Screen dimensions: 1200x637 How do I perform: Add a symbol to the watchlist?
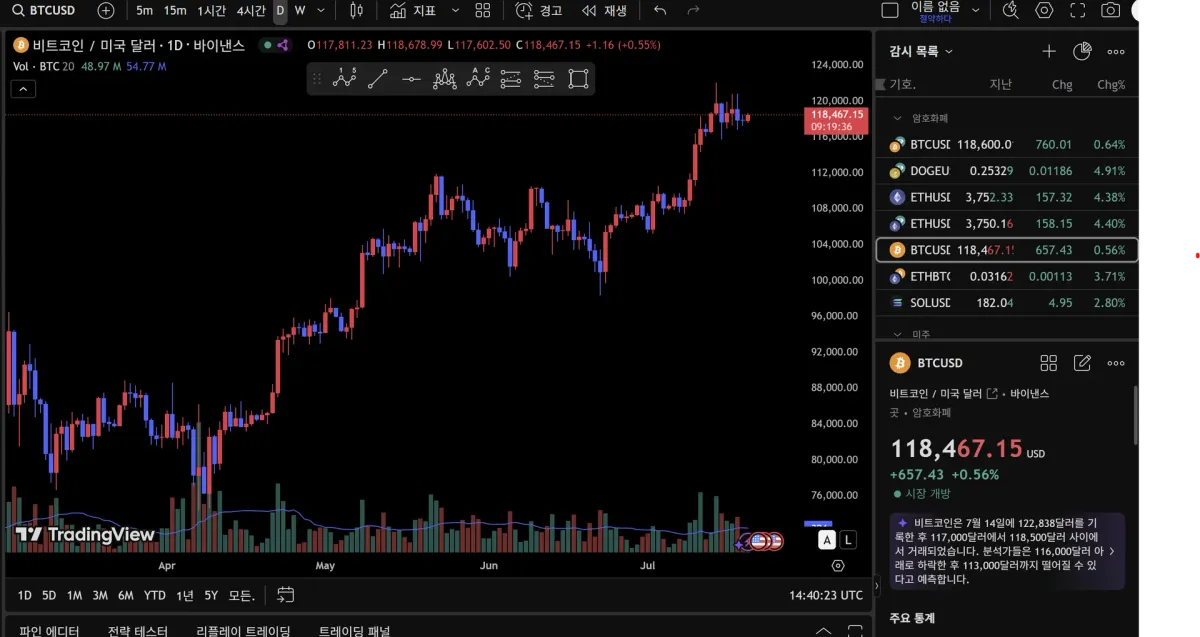[x=1048, y=51]
